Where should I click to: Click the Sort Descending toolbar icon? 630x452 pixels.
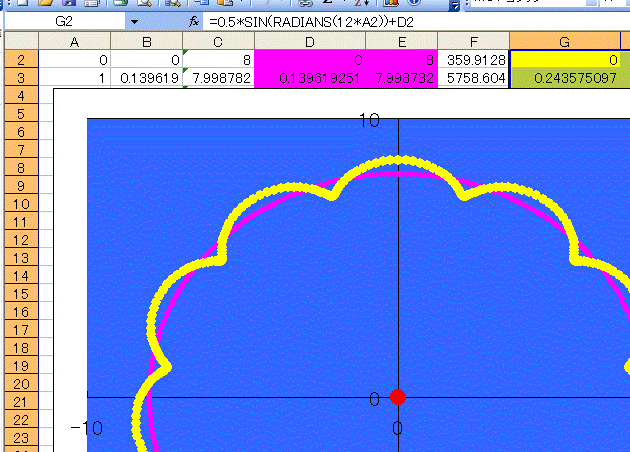[x=361, y=3]
